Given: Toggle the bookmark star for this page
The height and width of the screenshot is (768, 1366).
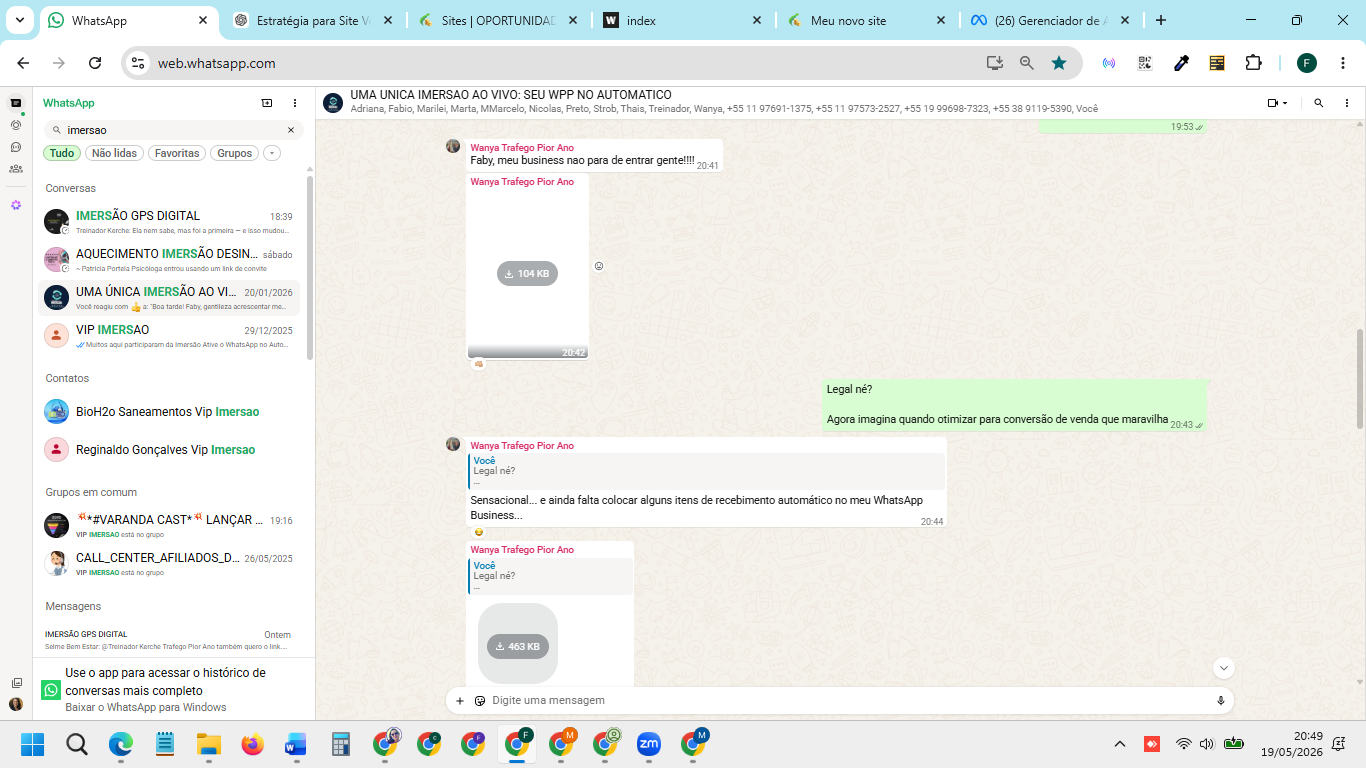Looking at the screenshot, I should click(1059, 63).
